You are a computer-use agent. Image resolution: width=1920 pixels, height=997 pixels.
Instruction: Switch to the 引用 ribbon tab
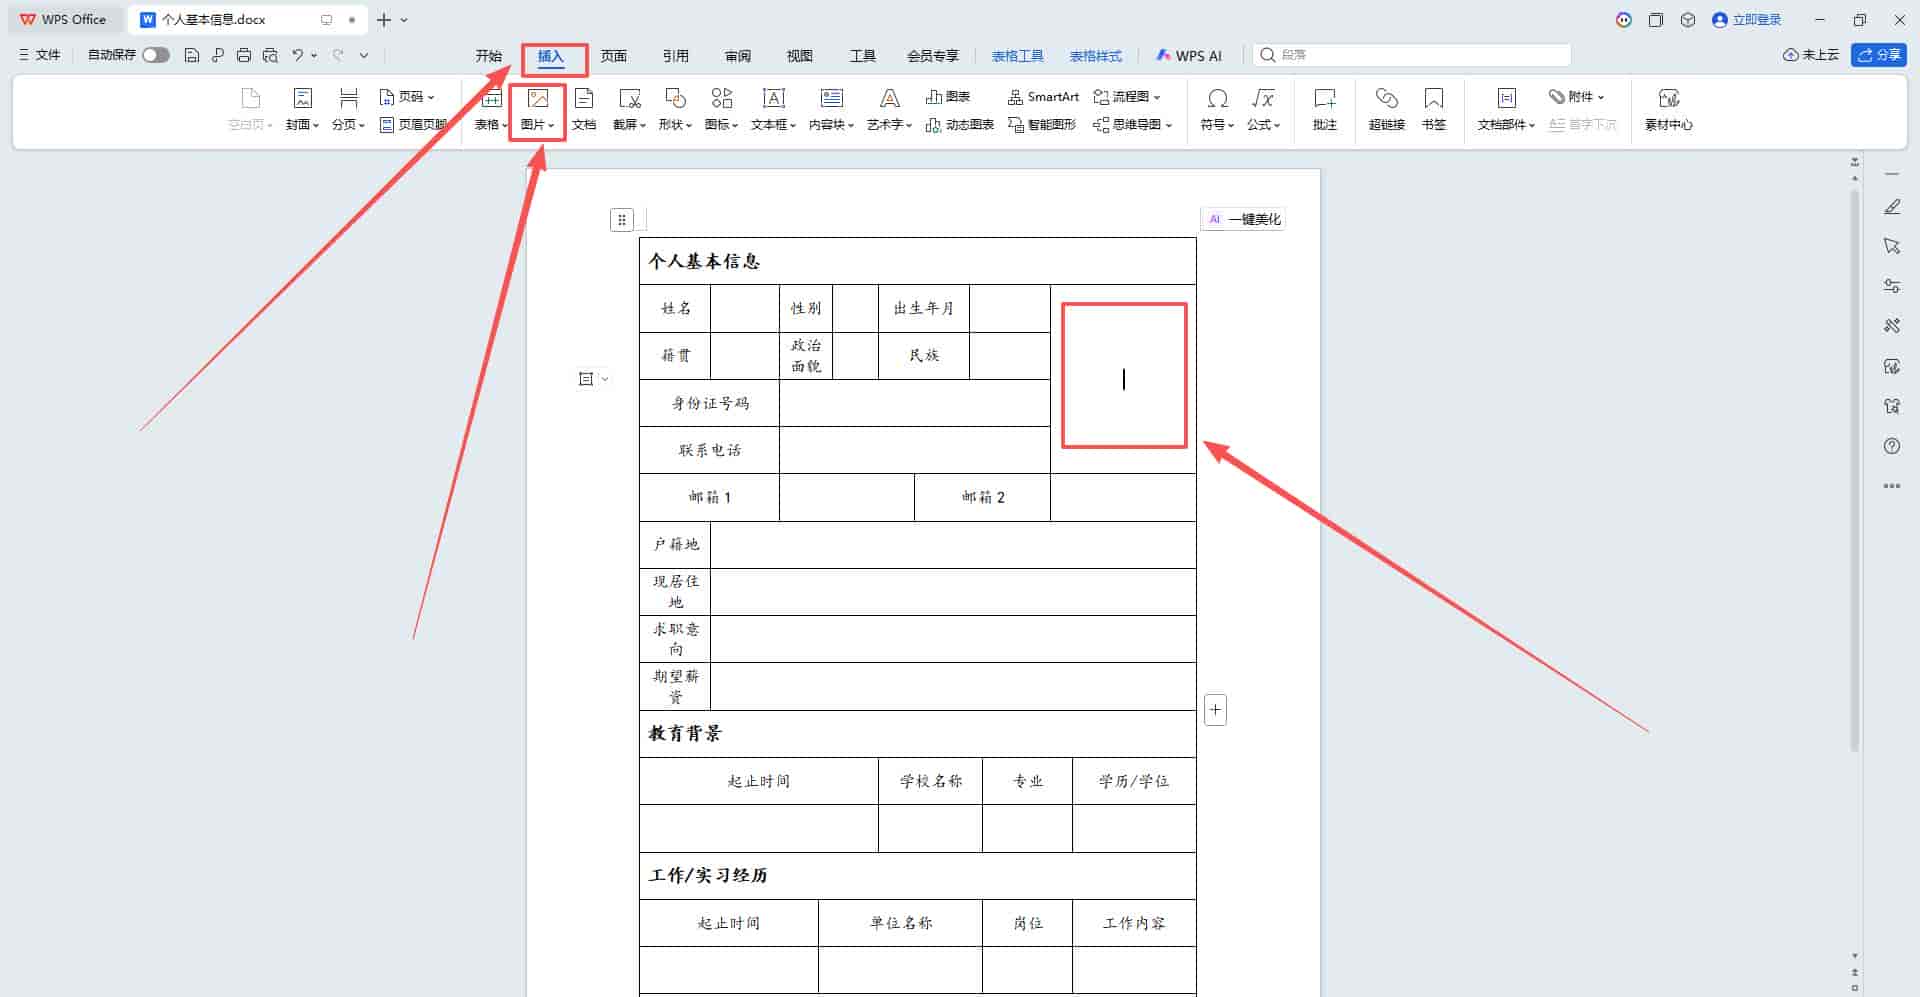(675, 56)
